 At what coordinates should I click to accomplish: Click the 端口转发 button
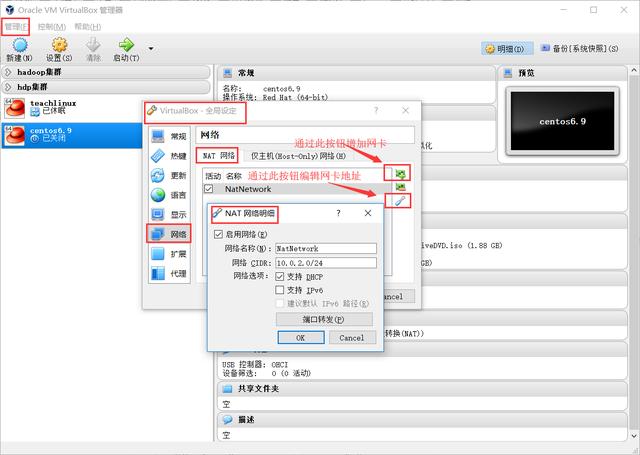[324, 319]
